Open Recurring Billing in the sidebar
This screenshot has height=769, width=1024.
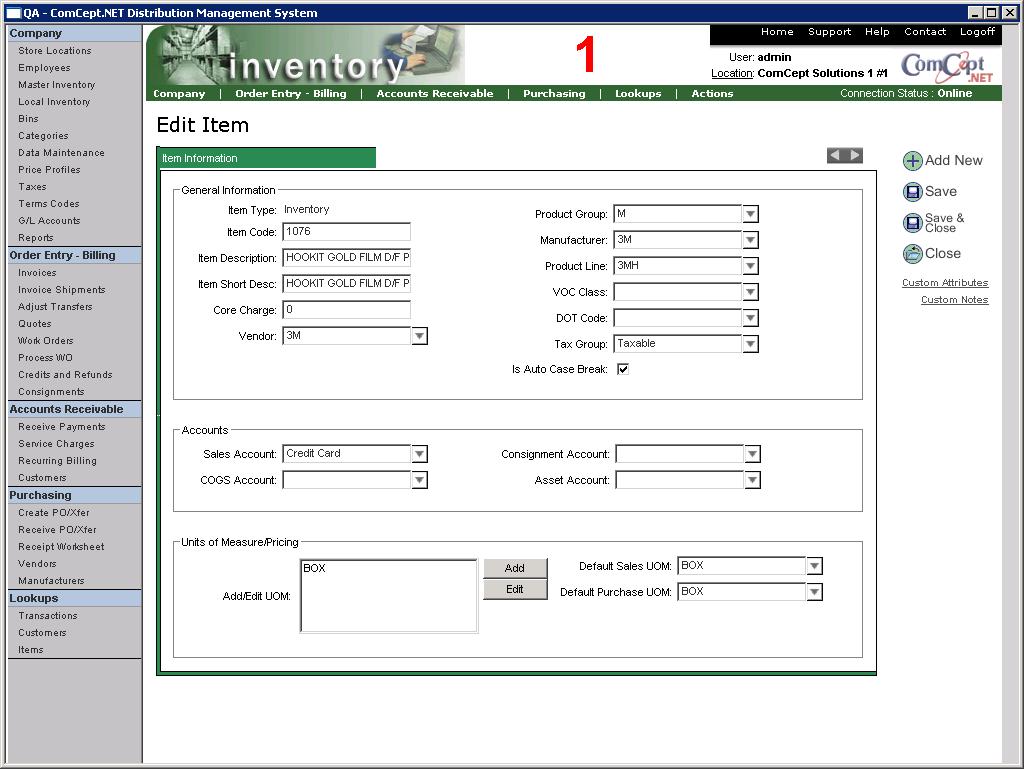coord(57,460)
